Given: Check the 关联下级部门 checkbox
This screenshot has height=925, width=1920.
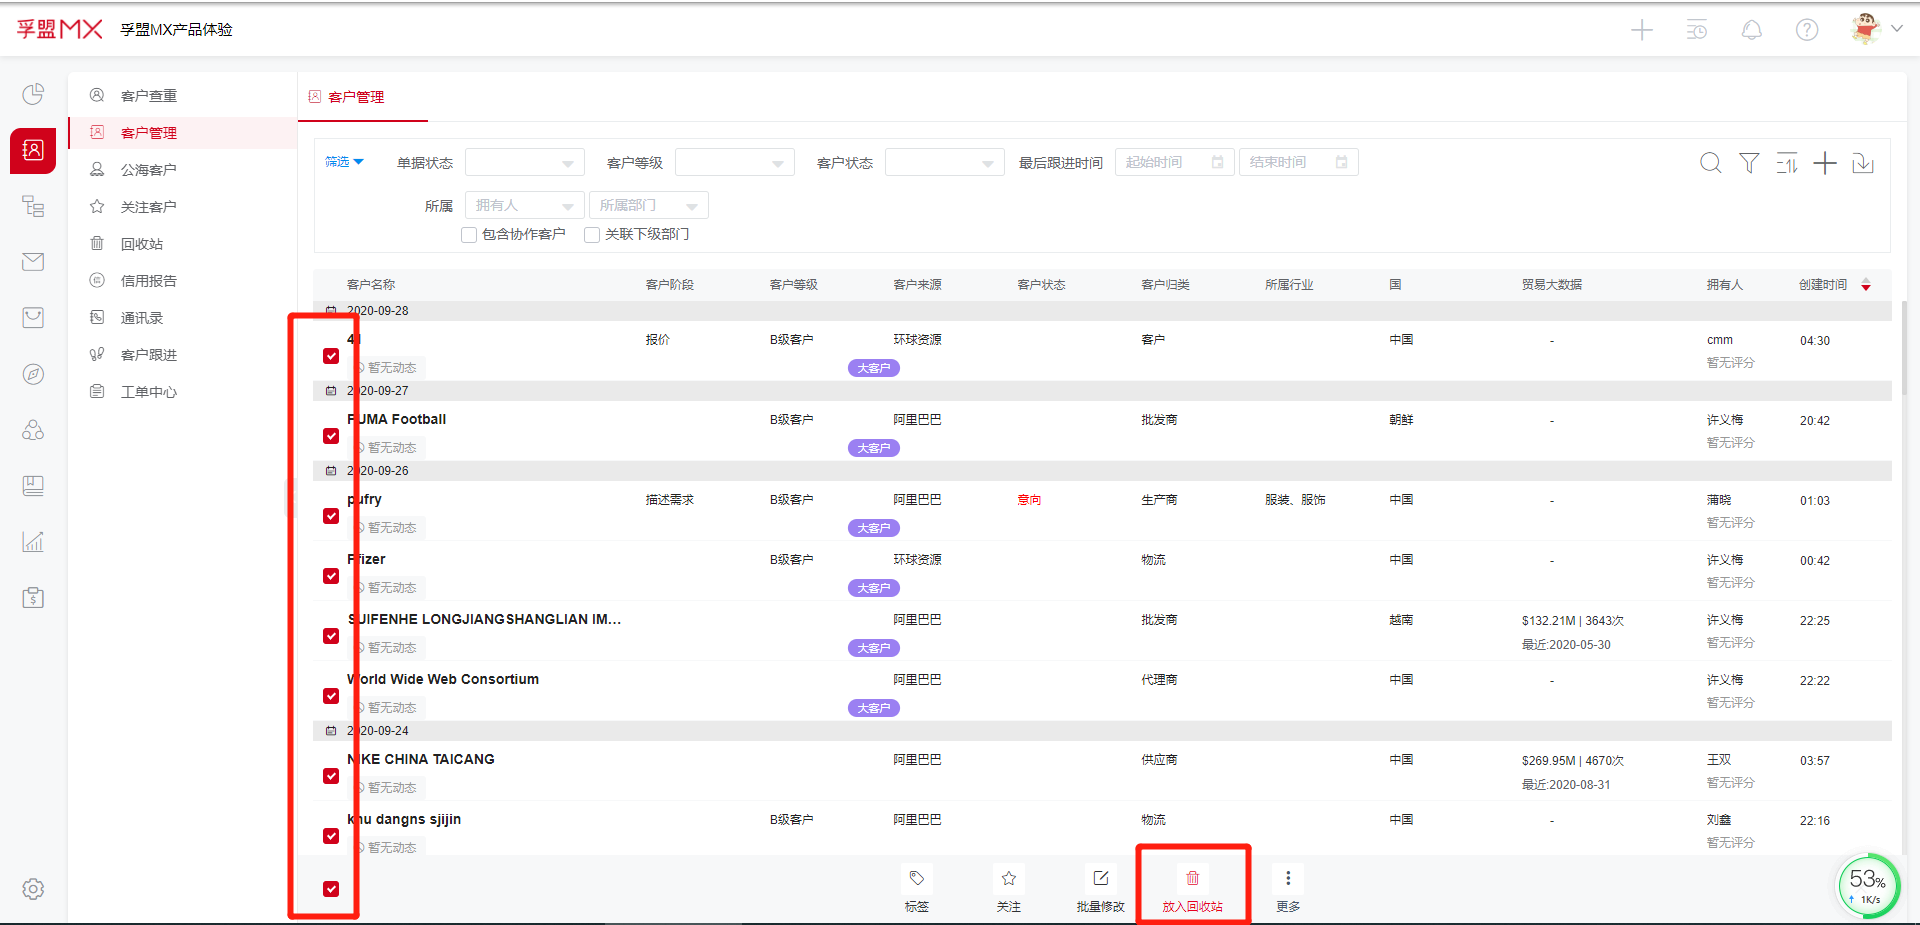Looking at the screenshot, I should point(592,235).
